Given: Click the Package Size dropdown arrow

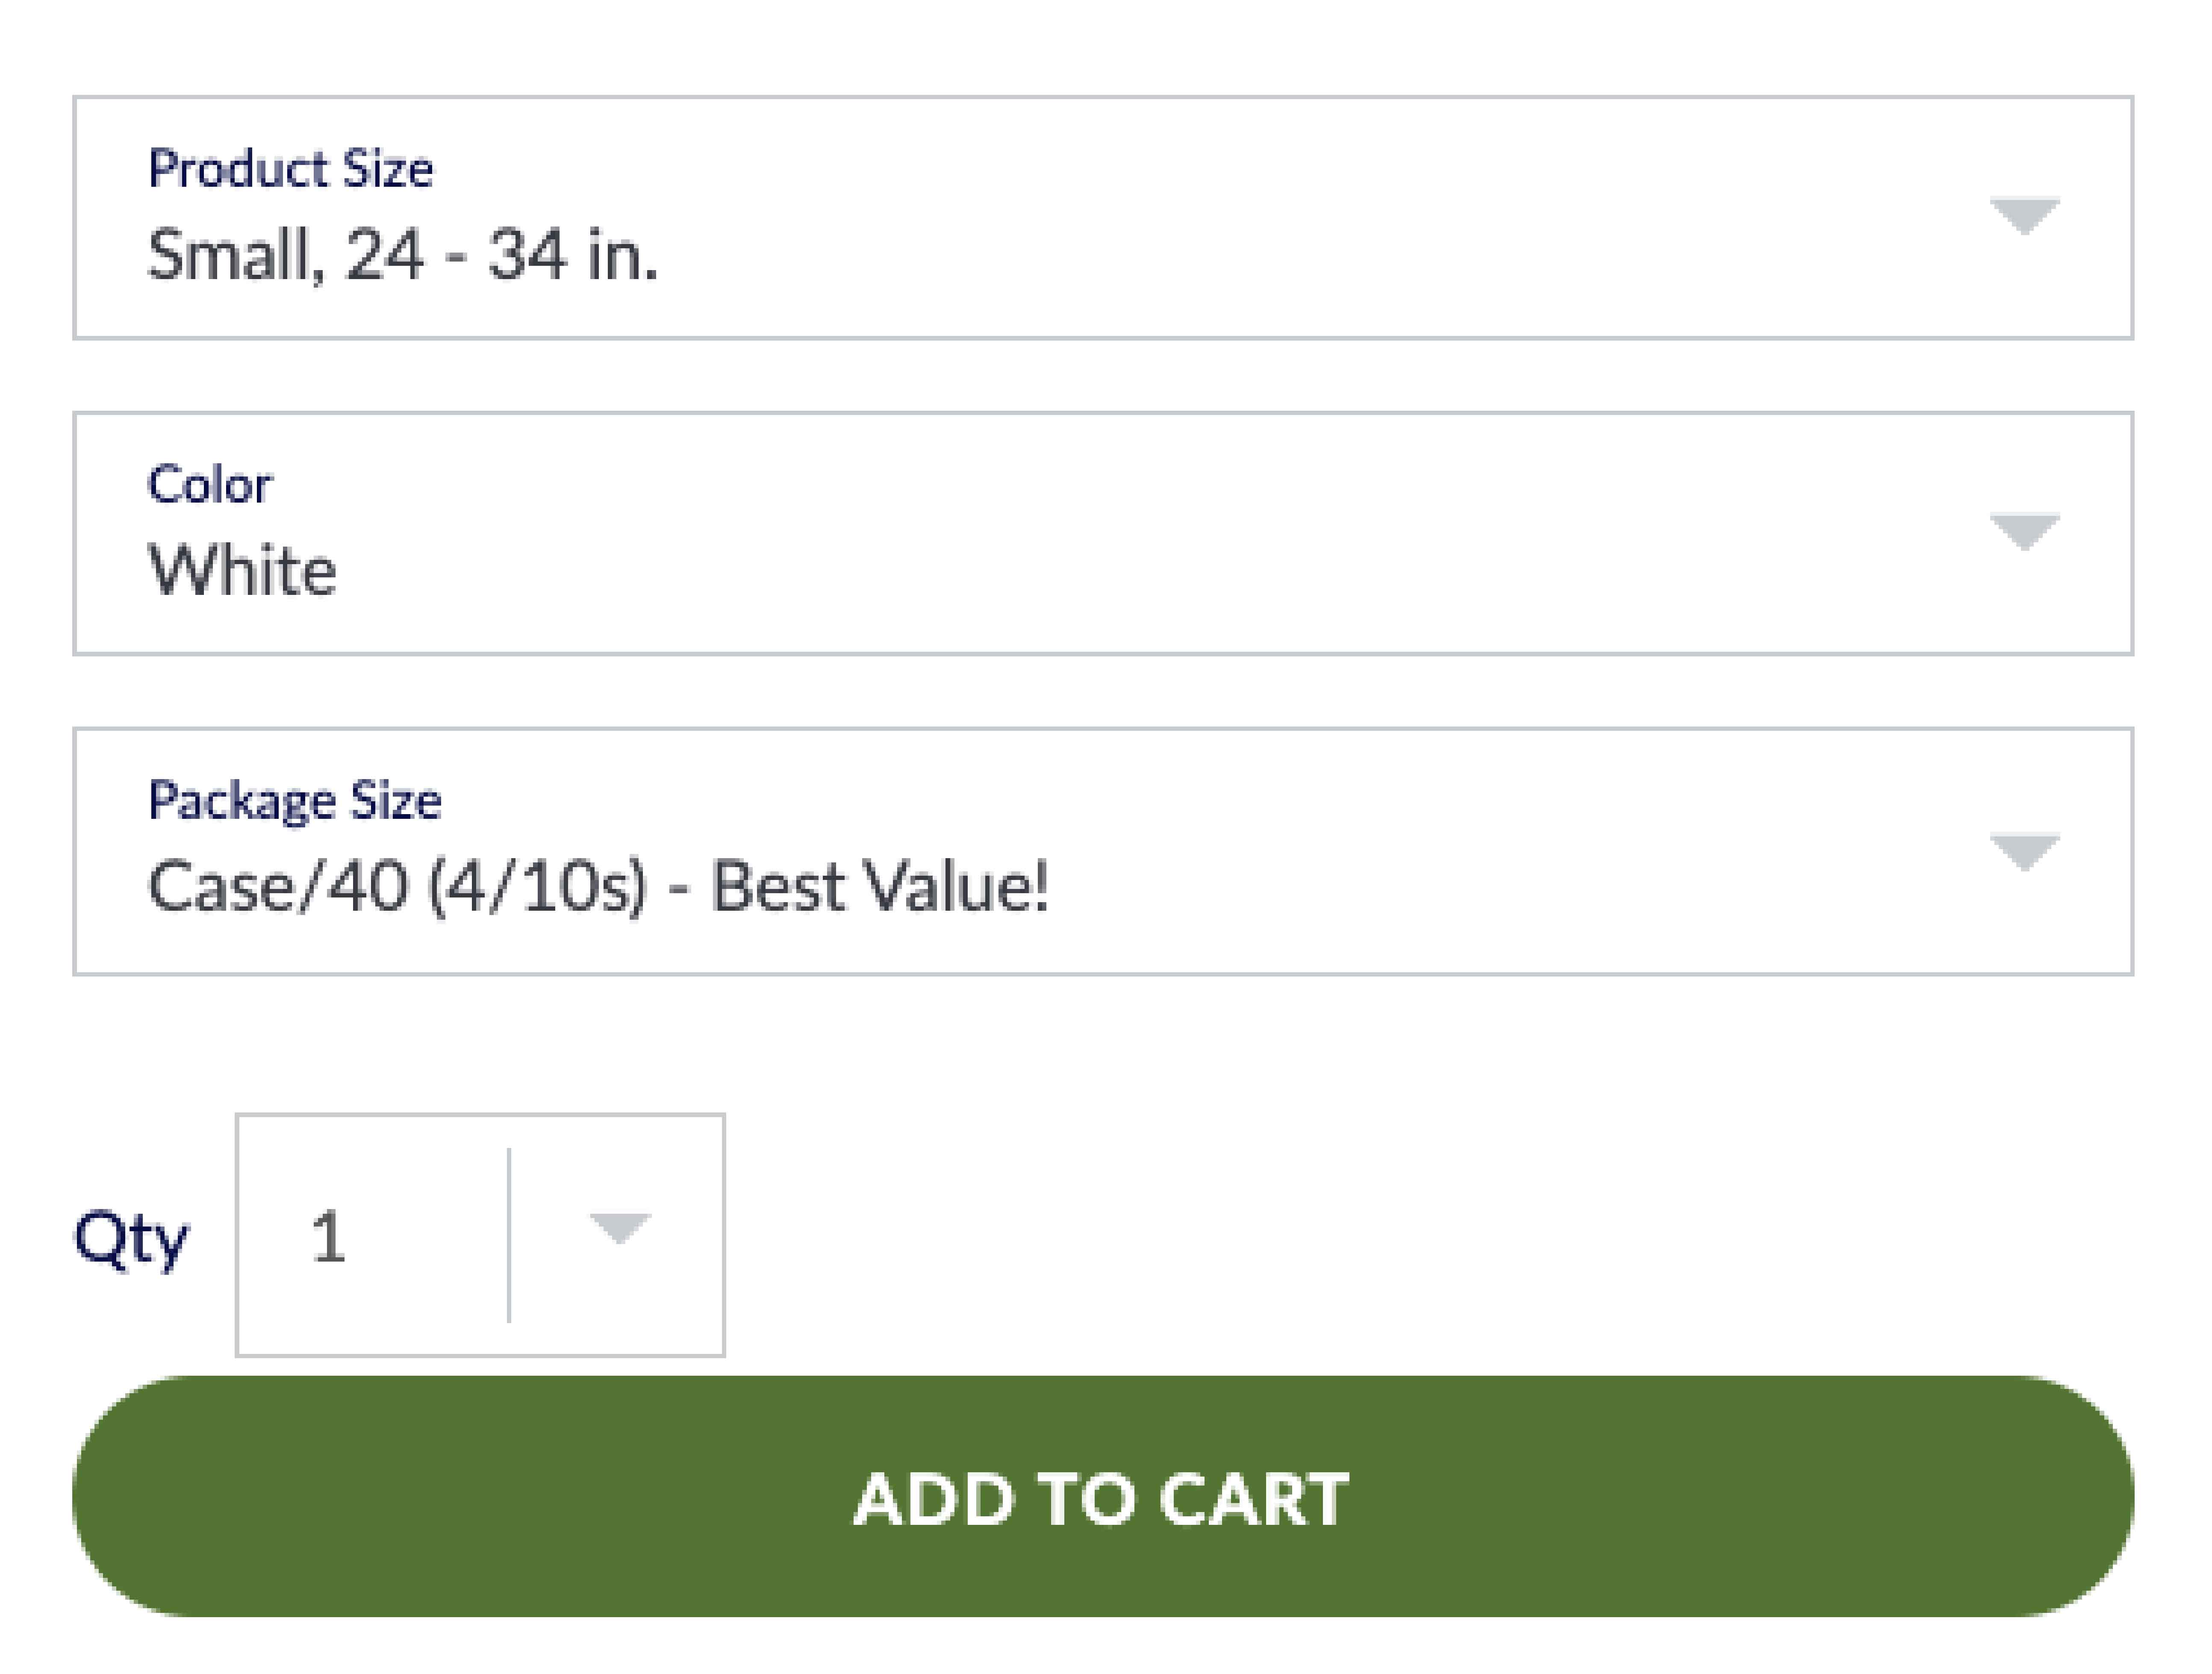Looking at the screenshot, I should [x=2024, y=851].
